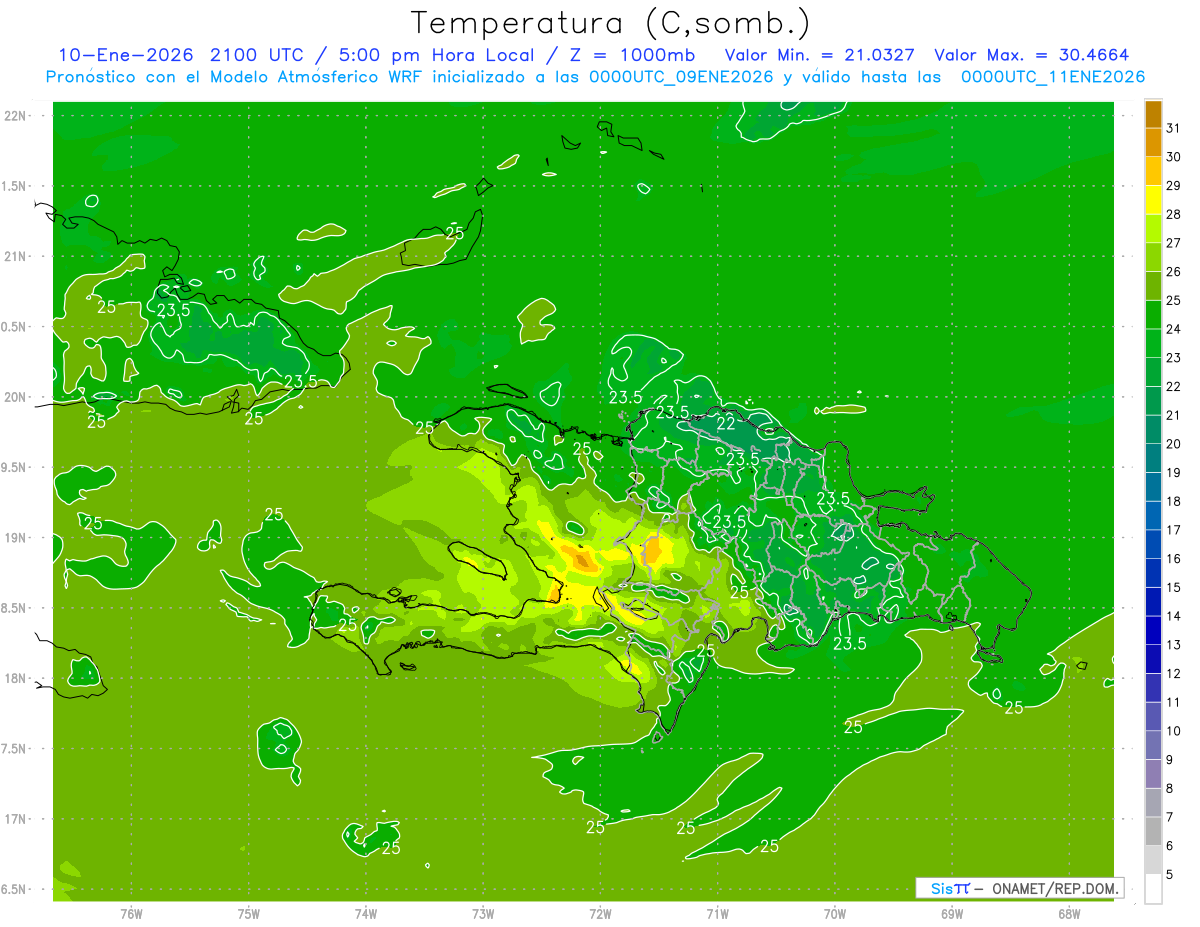
Task: Click the '69W' longitude axis label
Action: pos(952,913)
